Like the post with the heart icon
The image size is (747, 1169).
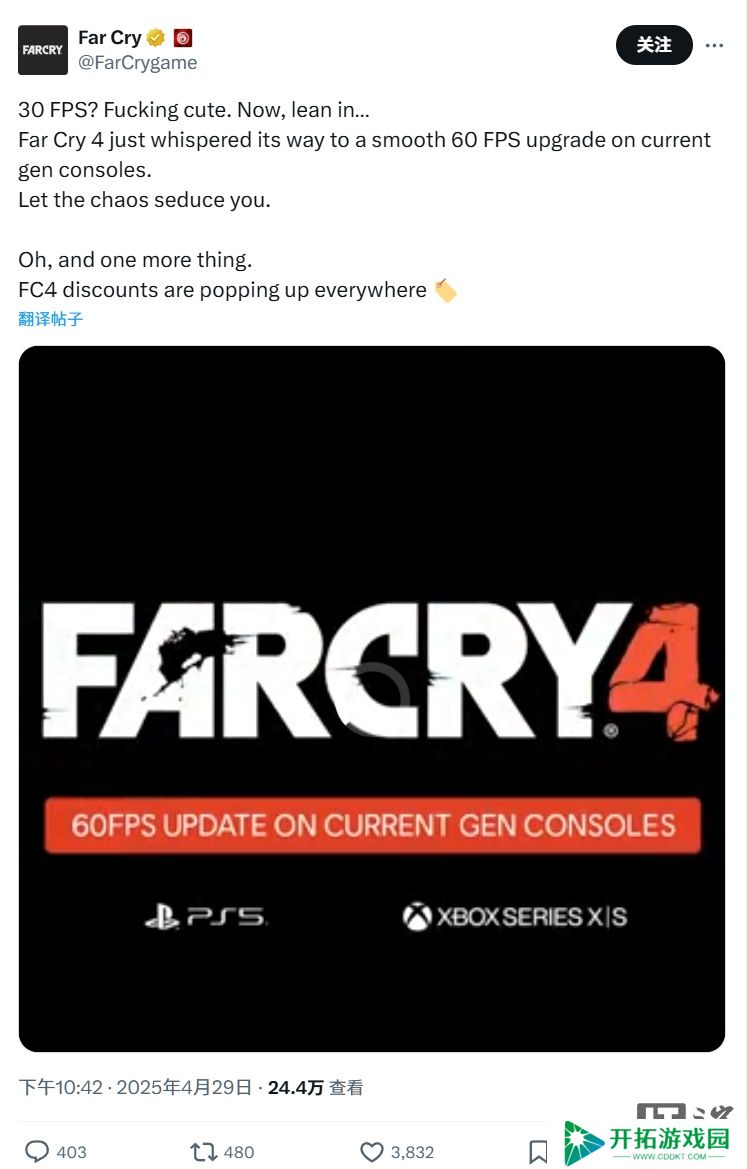(371, 1152)
